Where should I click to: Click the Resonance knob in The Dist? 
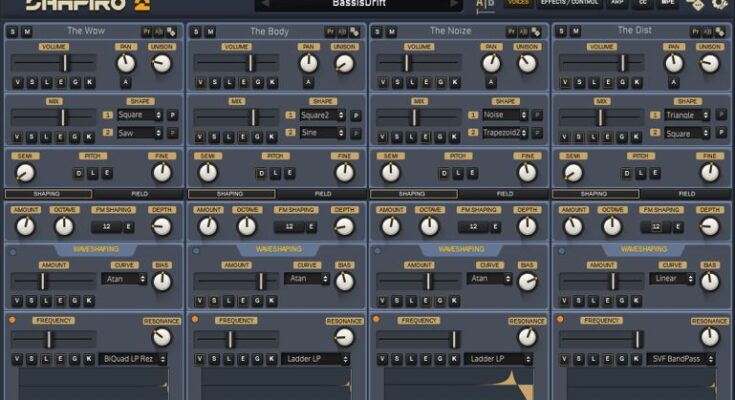click(709, 337)
